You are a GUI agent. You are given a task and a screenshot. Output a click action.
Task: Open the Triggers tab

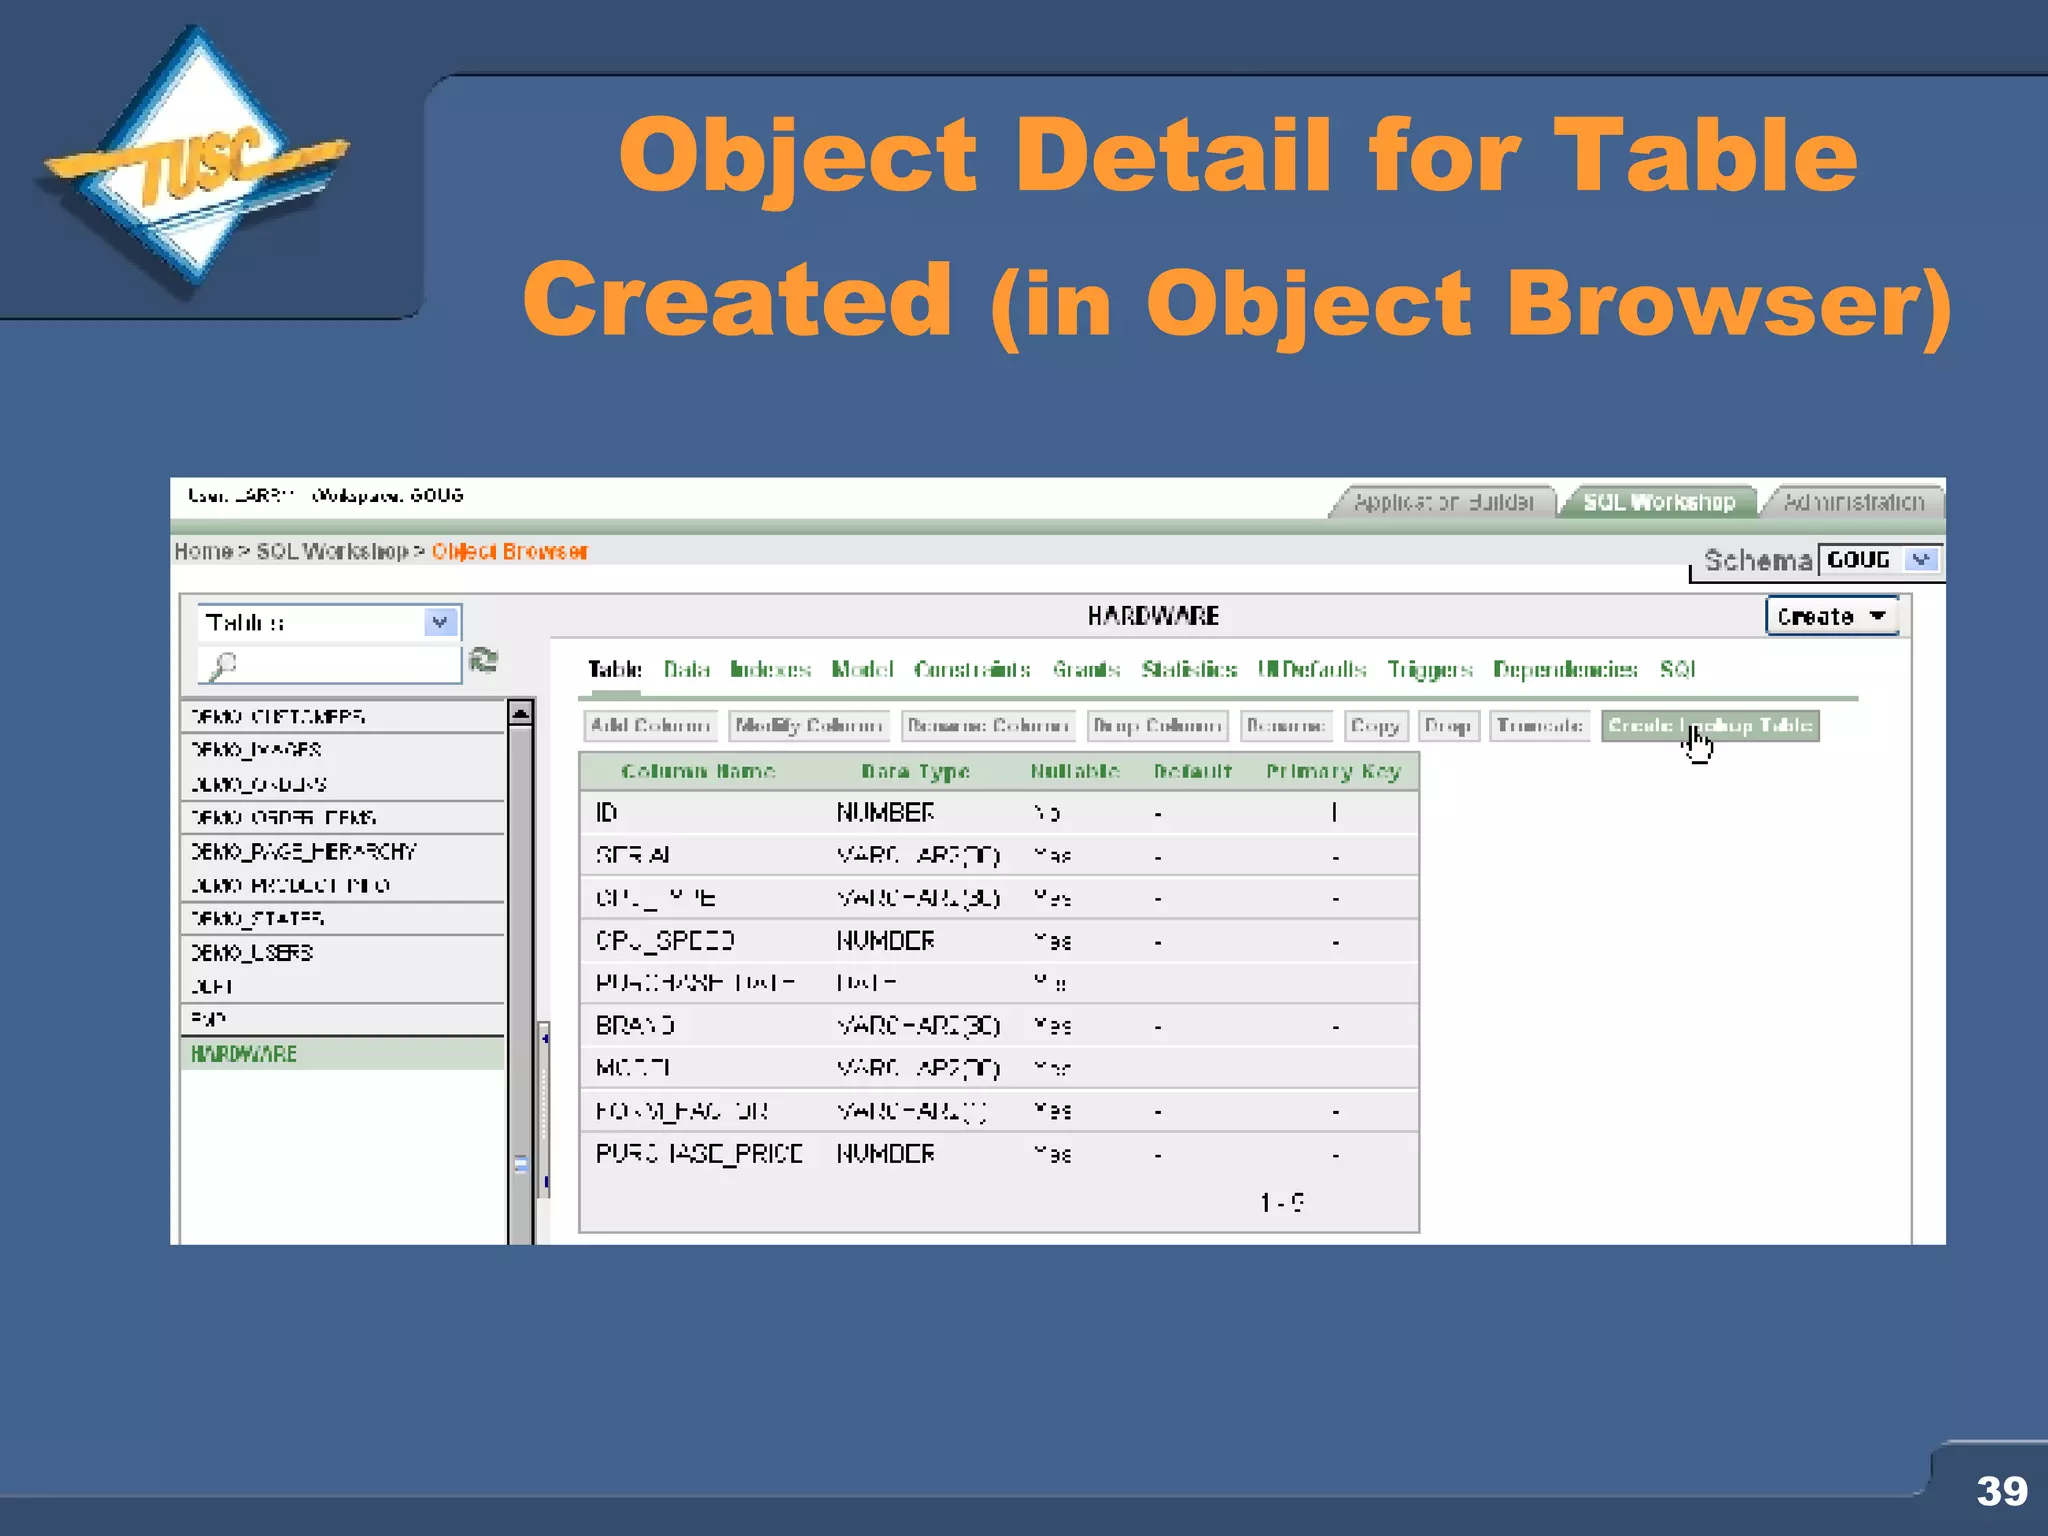(1430, 669)
